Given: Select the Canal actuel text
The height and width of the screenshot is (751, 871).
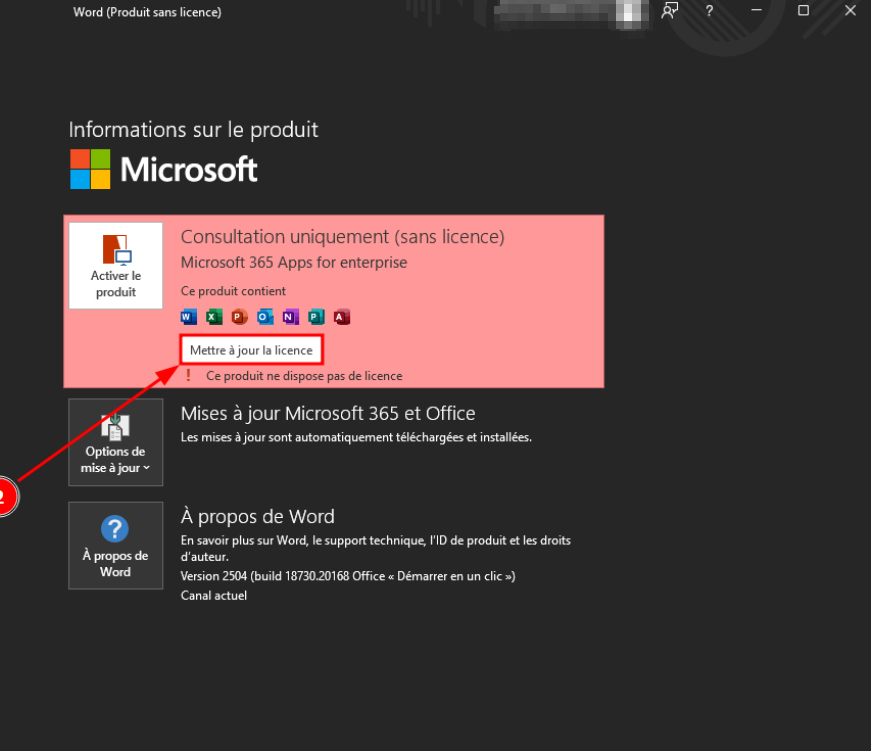Looking at the screenshot, I should (214, 595).
